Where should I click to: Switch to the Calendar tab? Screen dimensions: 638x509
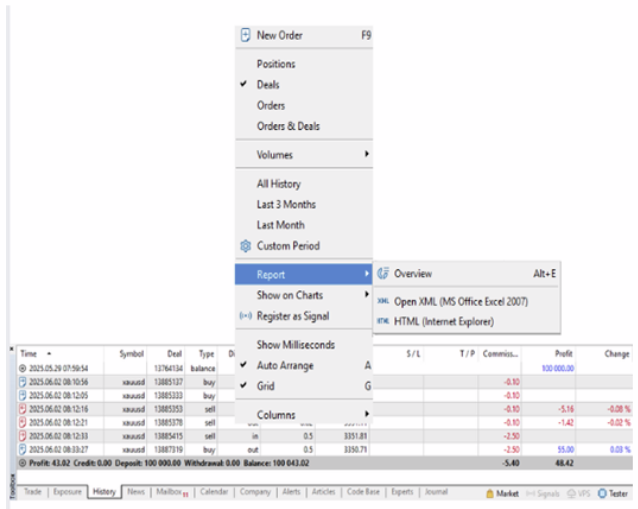(214, 492)
